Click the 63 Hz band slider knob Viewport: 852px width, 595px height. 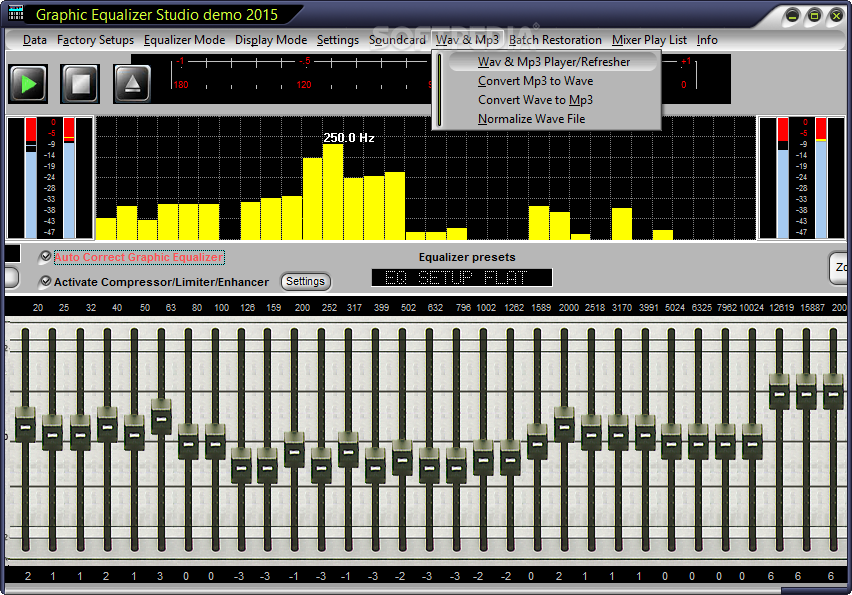[161, 417]
